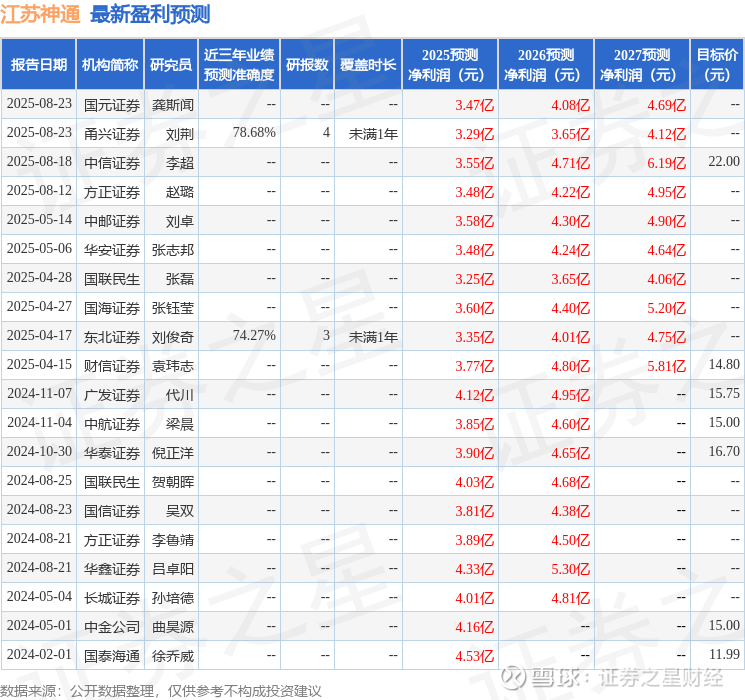The width and height of the screenshot is (745, 700).
Task: Click analyst name 贺朝晖
Action: (x=172, y=482)
